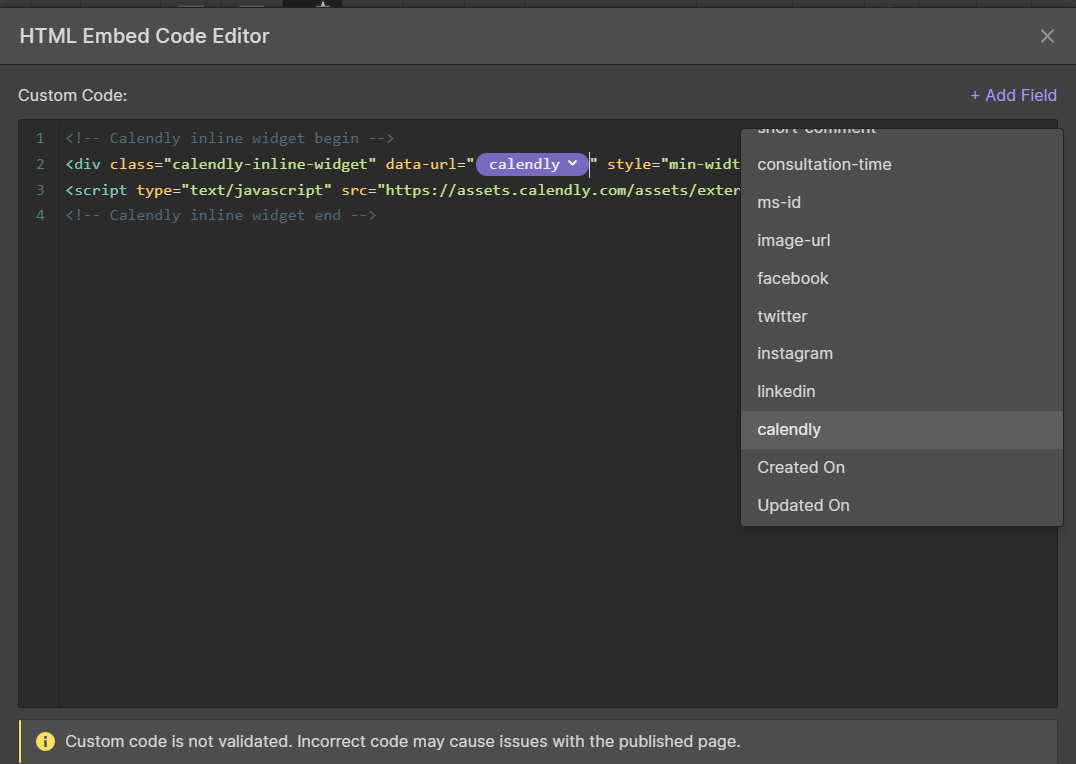The height and width of the screenshot is (764, 1076).
Task: Choose the Created On field
Action: pos(800,467)
